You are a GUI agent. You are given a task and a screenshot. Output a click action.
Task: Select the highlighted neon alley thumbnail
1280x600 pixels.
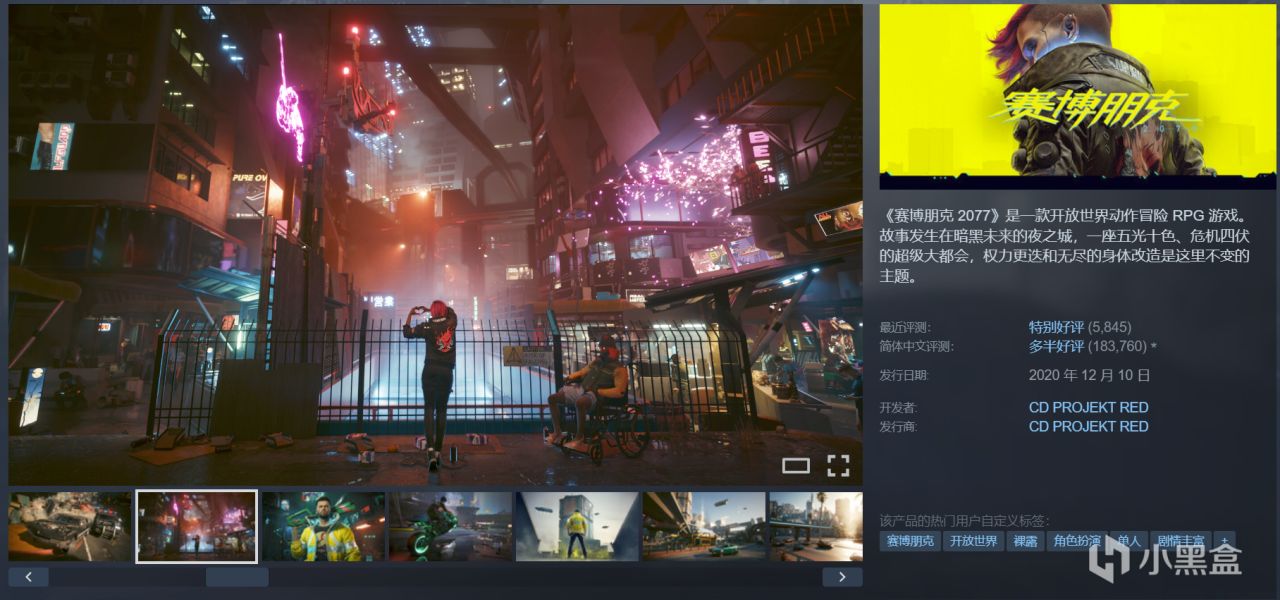(197, 526)
